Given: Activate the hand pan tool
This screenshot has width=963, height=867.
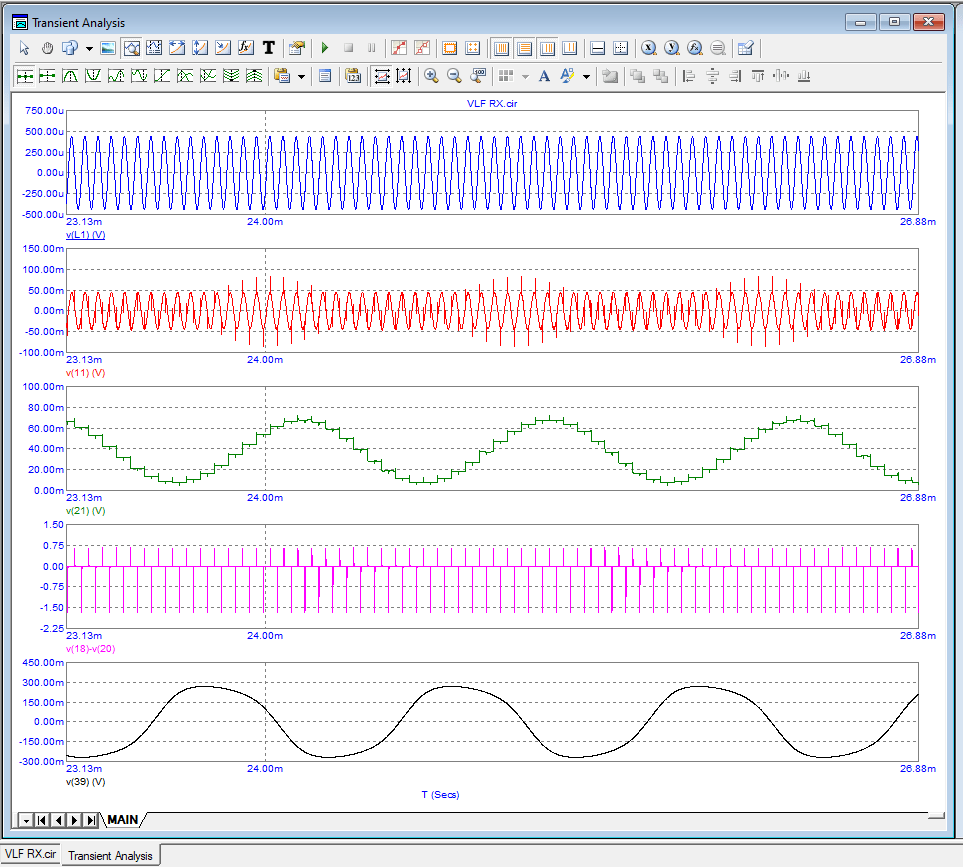Looking at the screenshot, I should click(x=47, y=48).
